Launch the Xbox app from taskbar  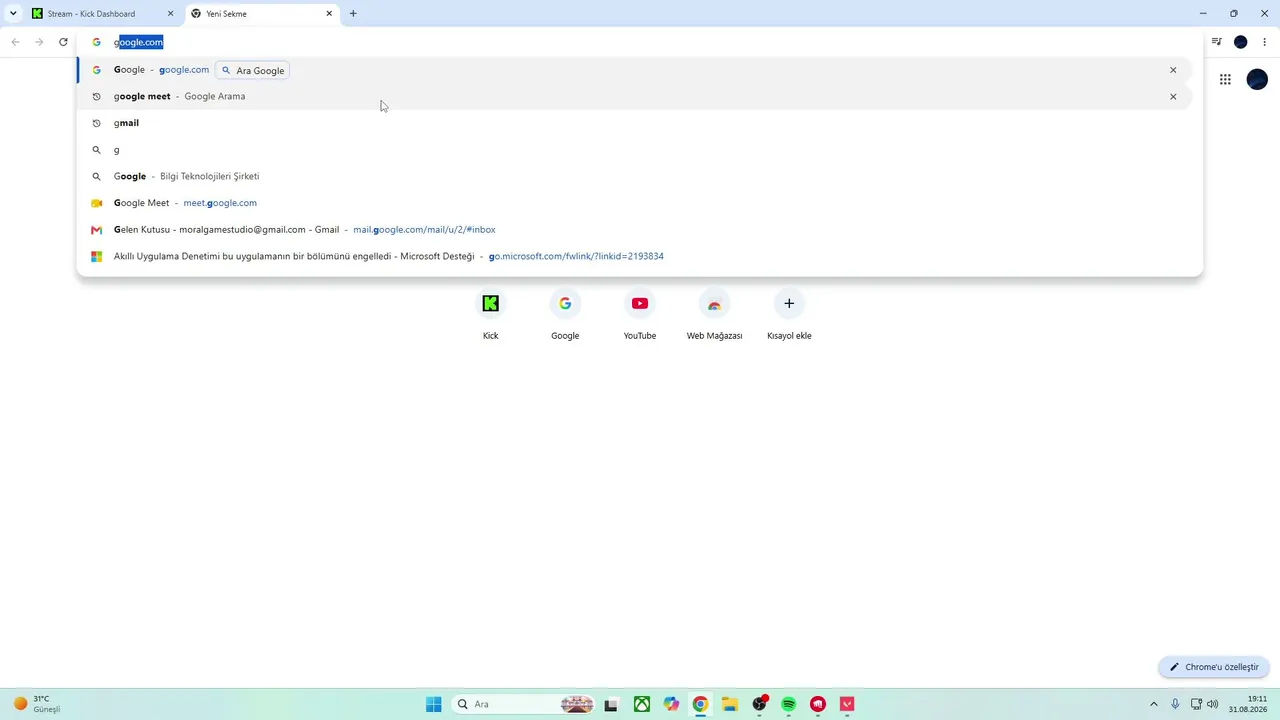(642, 704)
